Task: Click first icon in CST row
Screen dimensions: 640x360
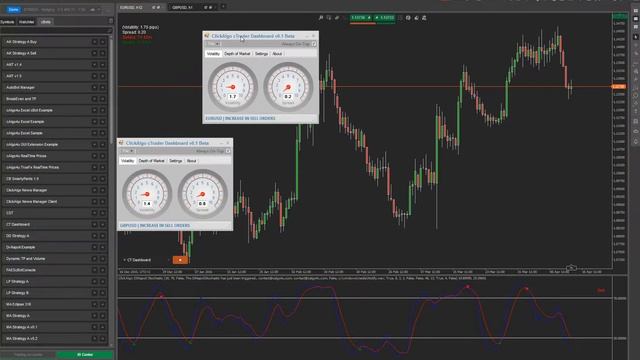Action: click(x=94, y=213)
